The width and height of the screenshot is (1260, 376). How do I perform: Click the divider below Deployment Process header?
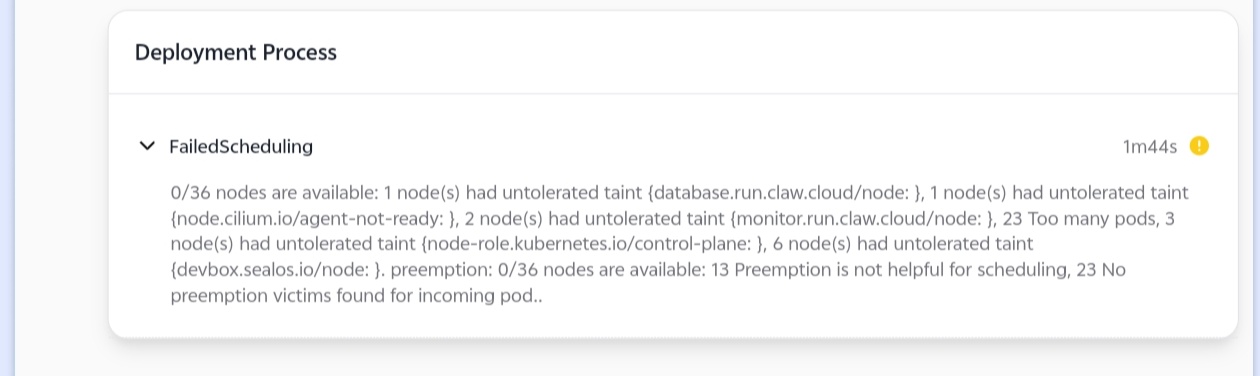click(673, 94)
